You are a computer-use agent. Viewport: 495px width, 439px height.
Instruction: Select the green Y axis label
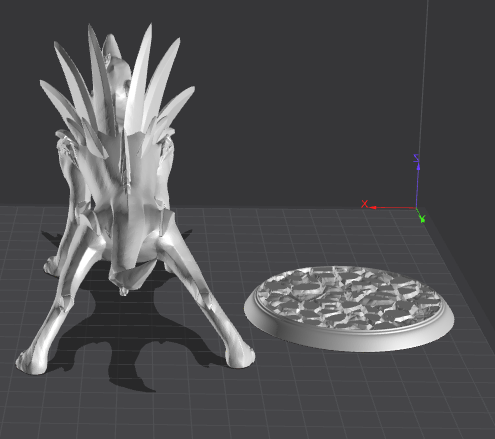point(423,219)
